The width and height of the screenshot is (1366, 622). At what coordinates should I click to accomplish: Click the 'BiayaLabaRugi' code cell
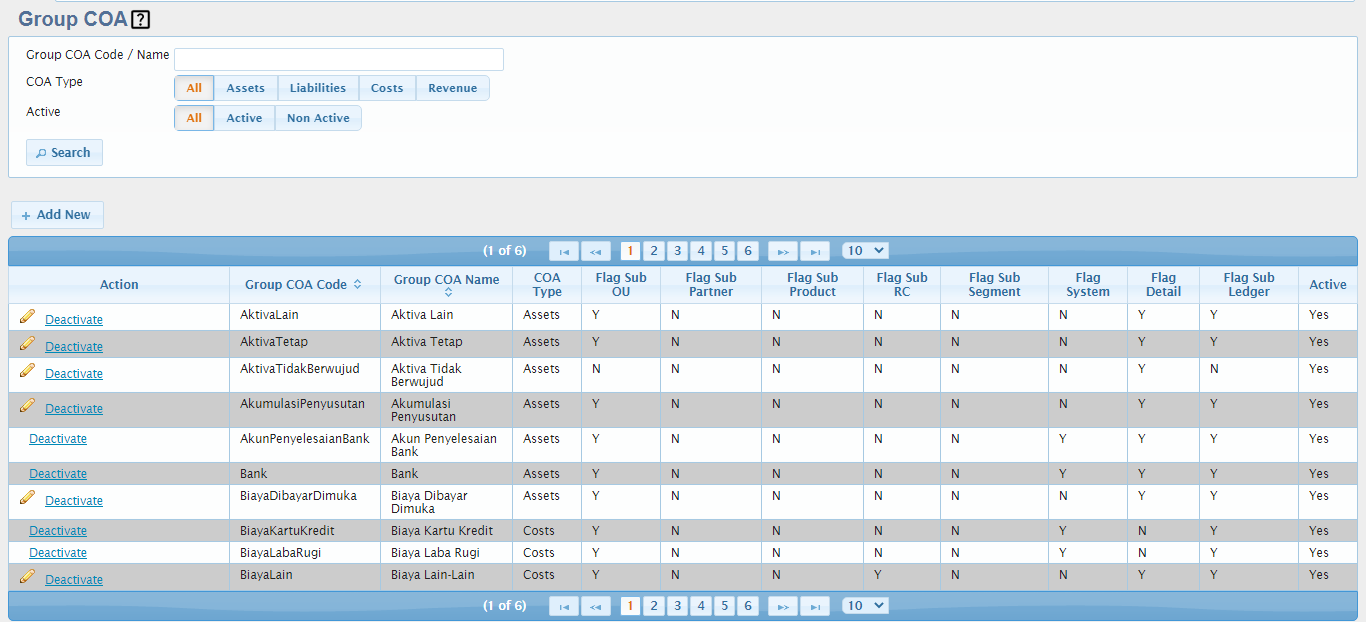tap(305, 553)
